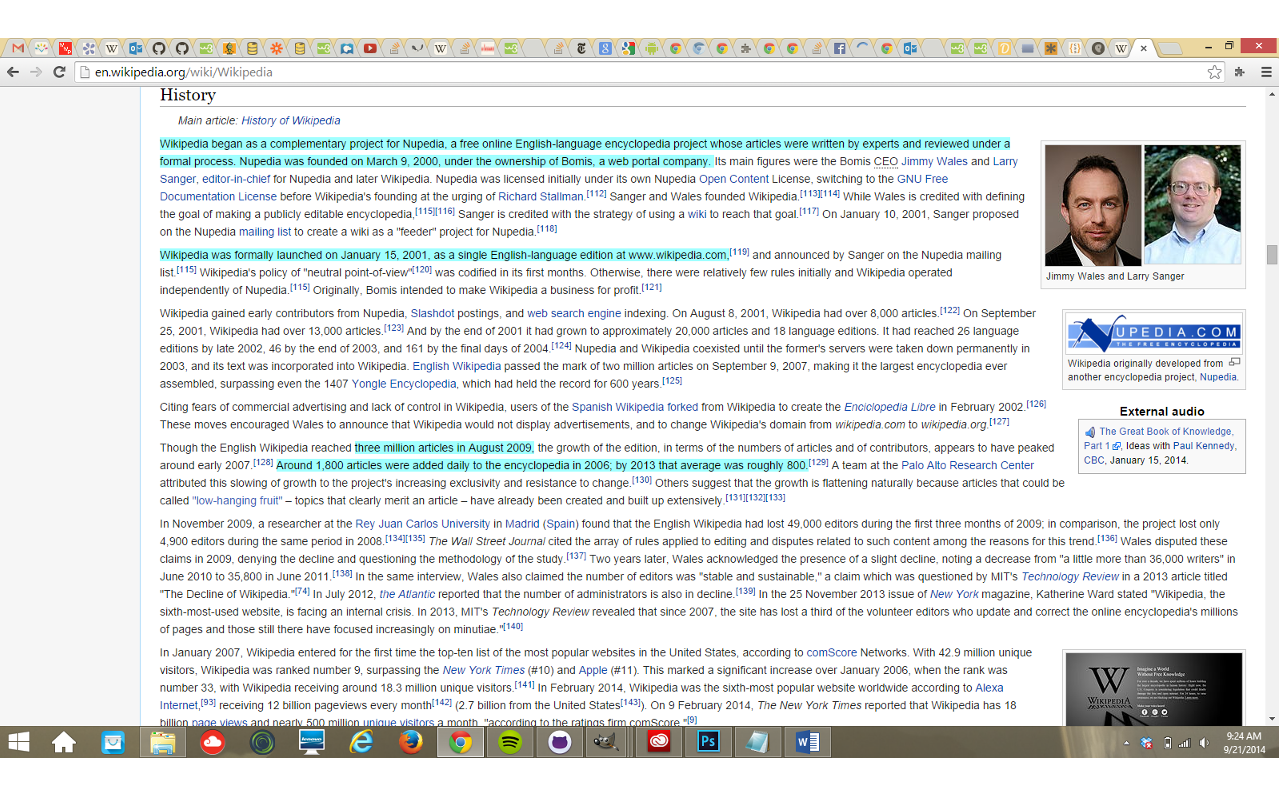Open citation reference [112]
The width and height of the screenshot is (1280, 800).
click(x=596, y=193)
